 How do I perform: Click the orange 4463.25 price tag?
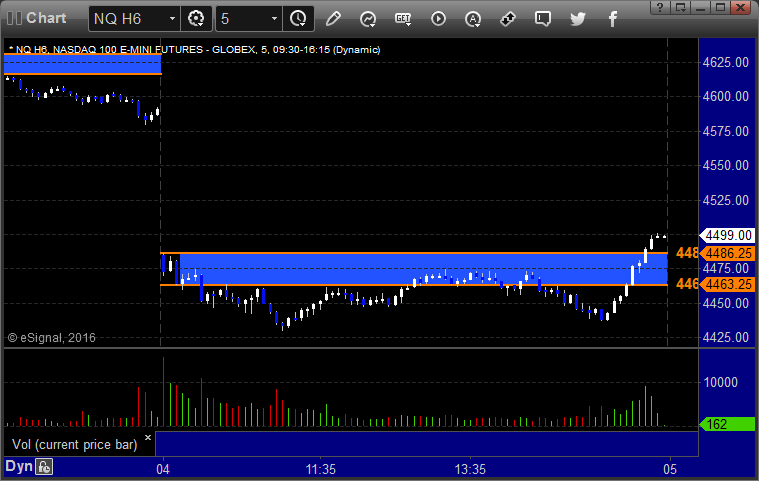pos(728,284)
